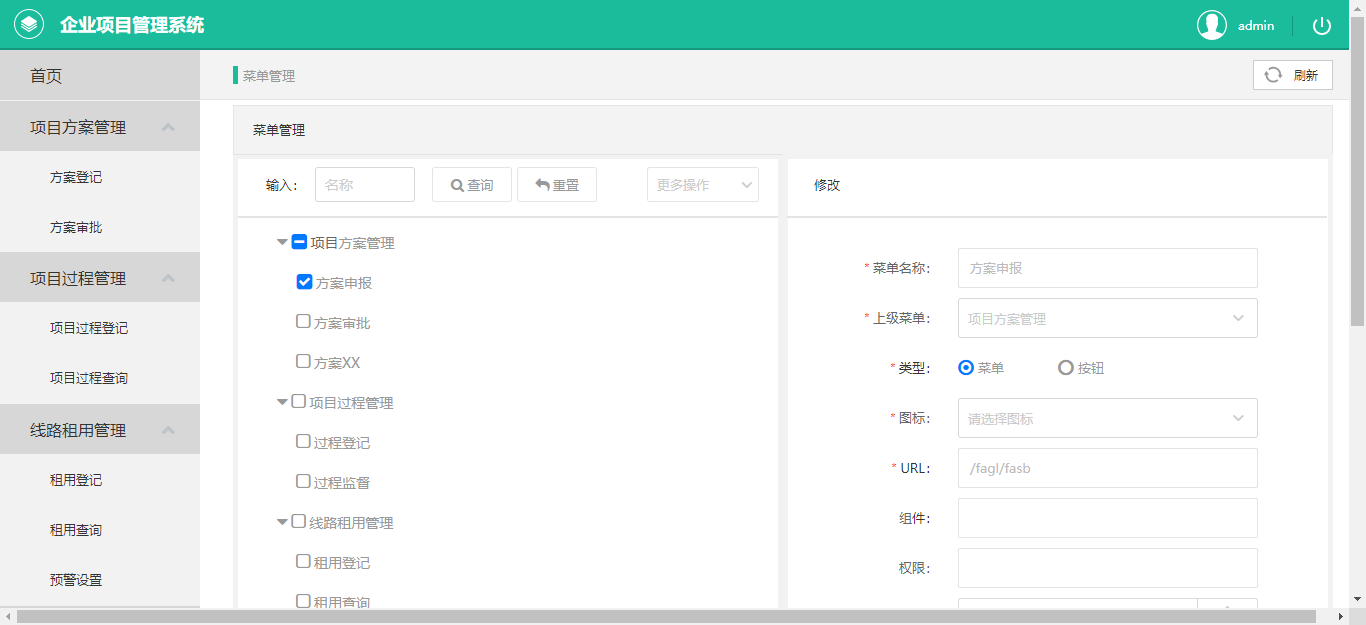1366x625 pixels.
Task: Collapse the 项目方案管理 tree node triangle
Action: [x=282, y=243]
